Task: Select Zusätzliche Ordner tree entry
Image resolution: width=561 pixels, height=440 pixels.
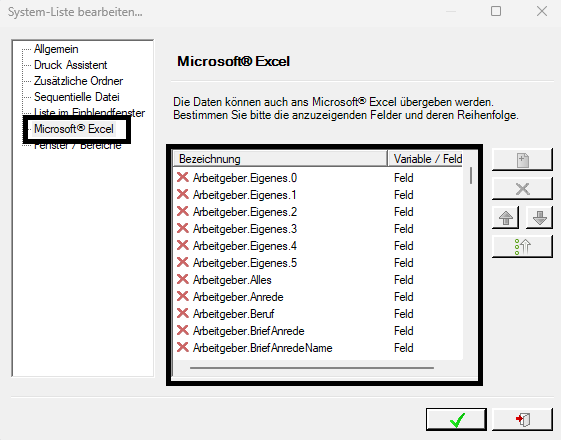Action: pyautogui.click(x=78, y=81)
